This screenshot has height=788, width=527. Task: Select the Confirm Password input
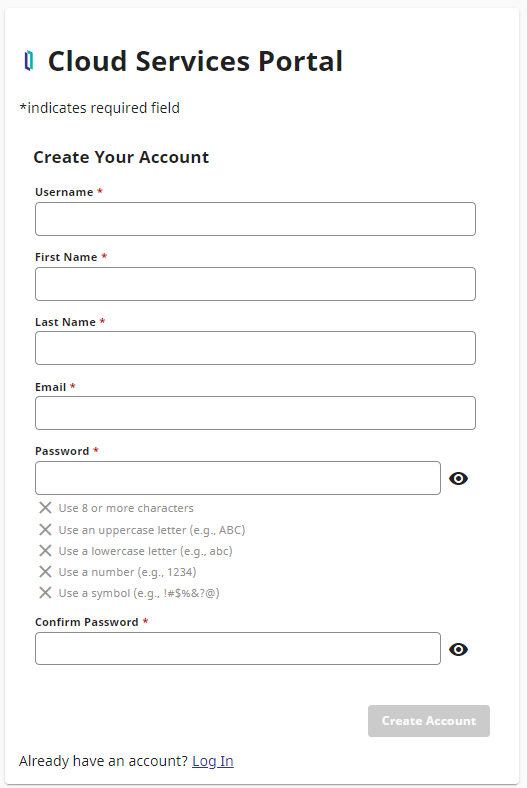click(238, 648)
